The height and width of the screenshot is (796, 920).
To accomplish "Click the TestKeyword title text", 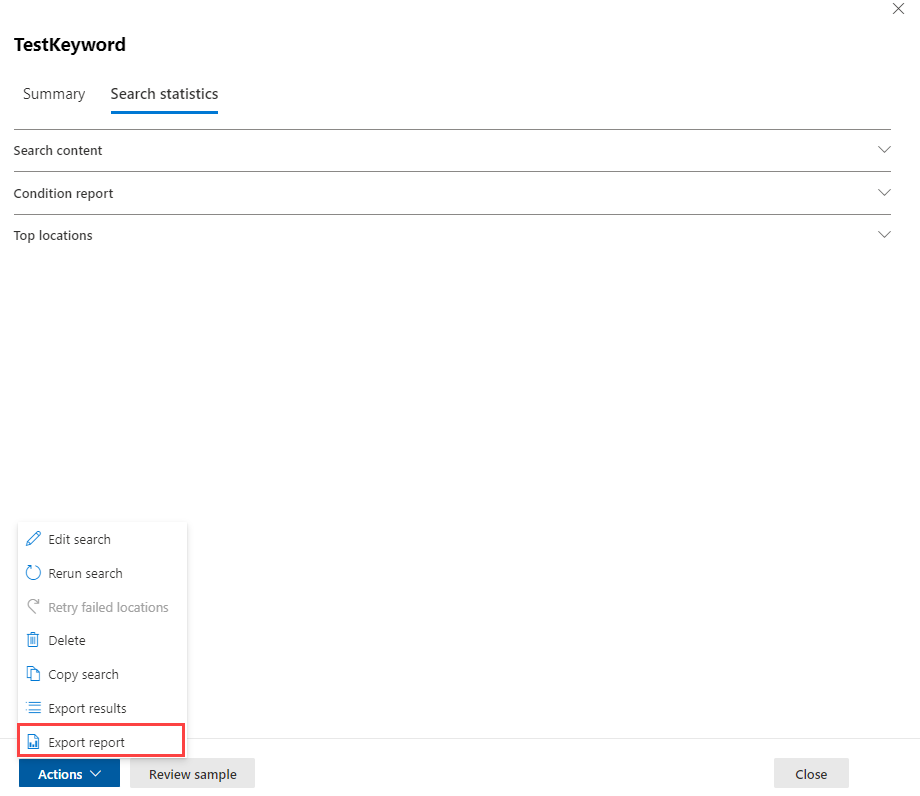I will (x=70, y=45).
